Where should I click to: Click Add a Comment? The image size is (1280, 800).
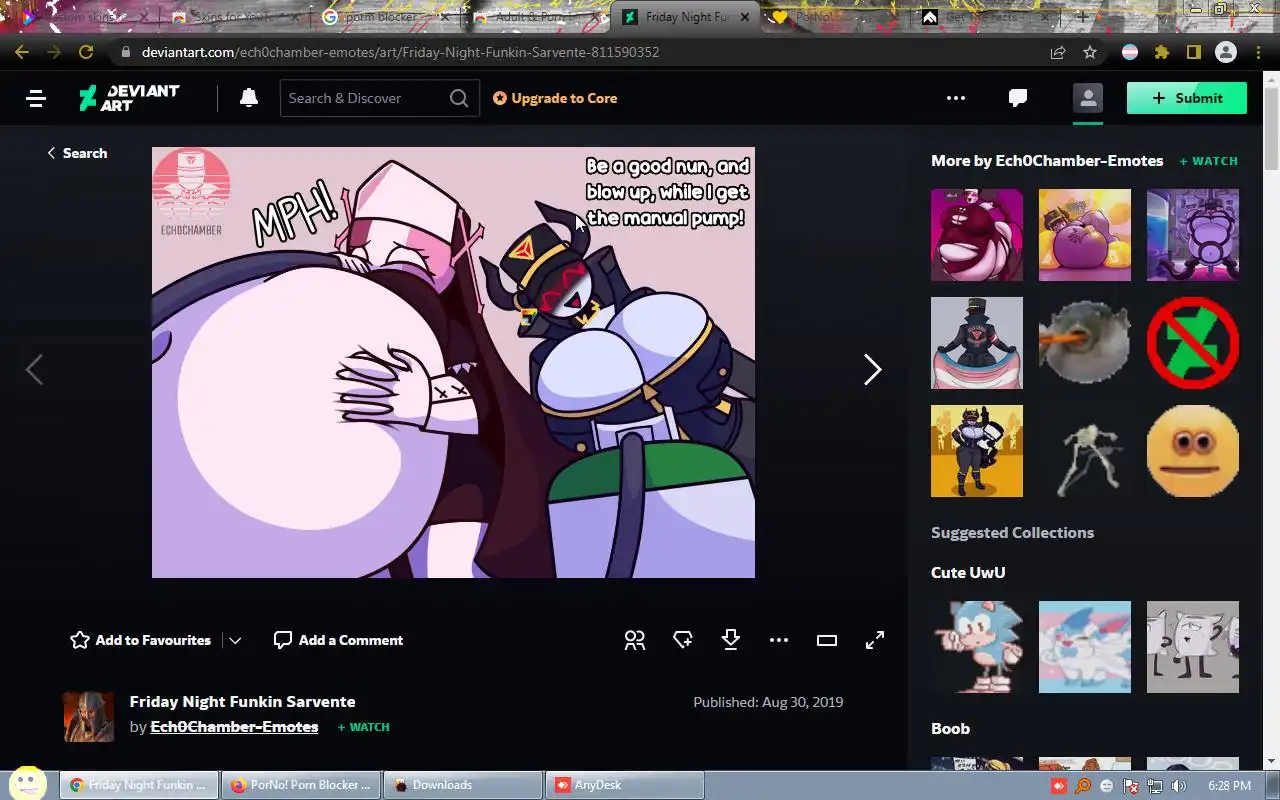[338, 640]
